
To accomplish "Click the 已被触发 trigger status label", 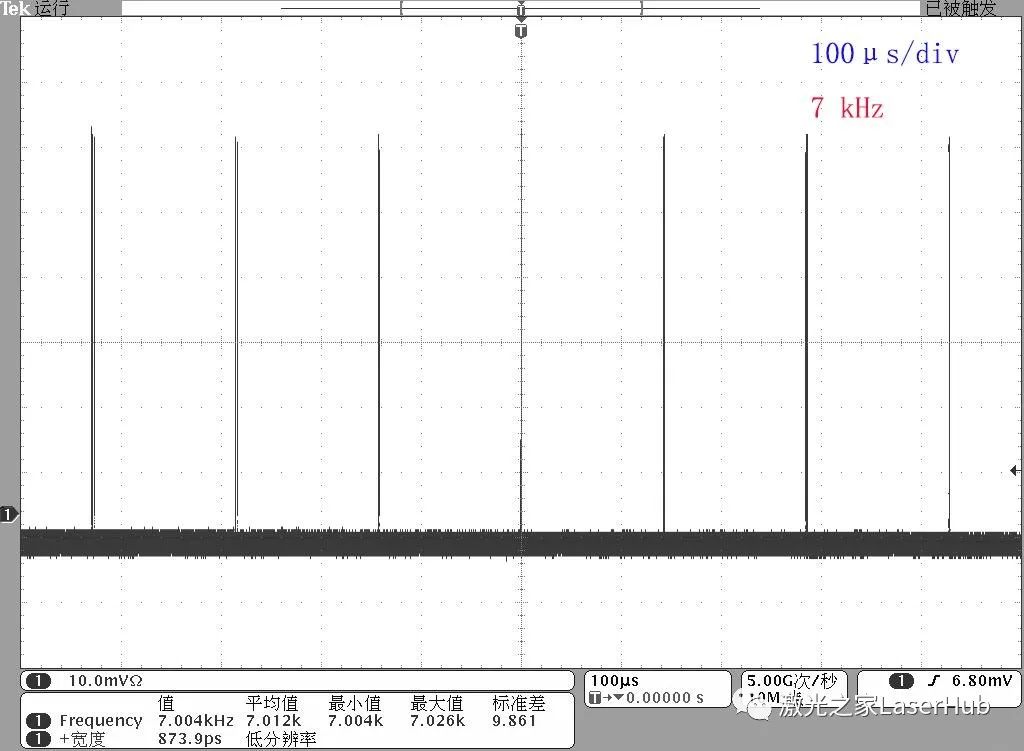I will point(960,9).
